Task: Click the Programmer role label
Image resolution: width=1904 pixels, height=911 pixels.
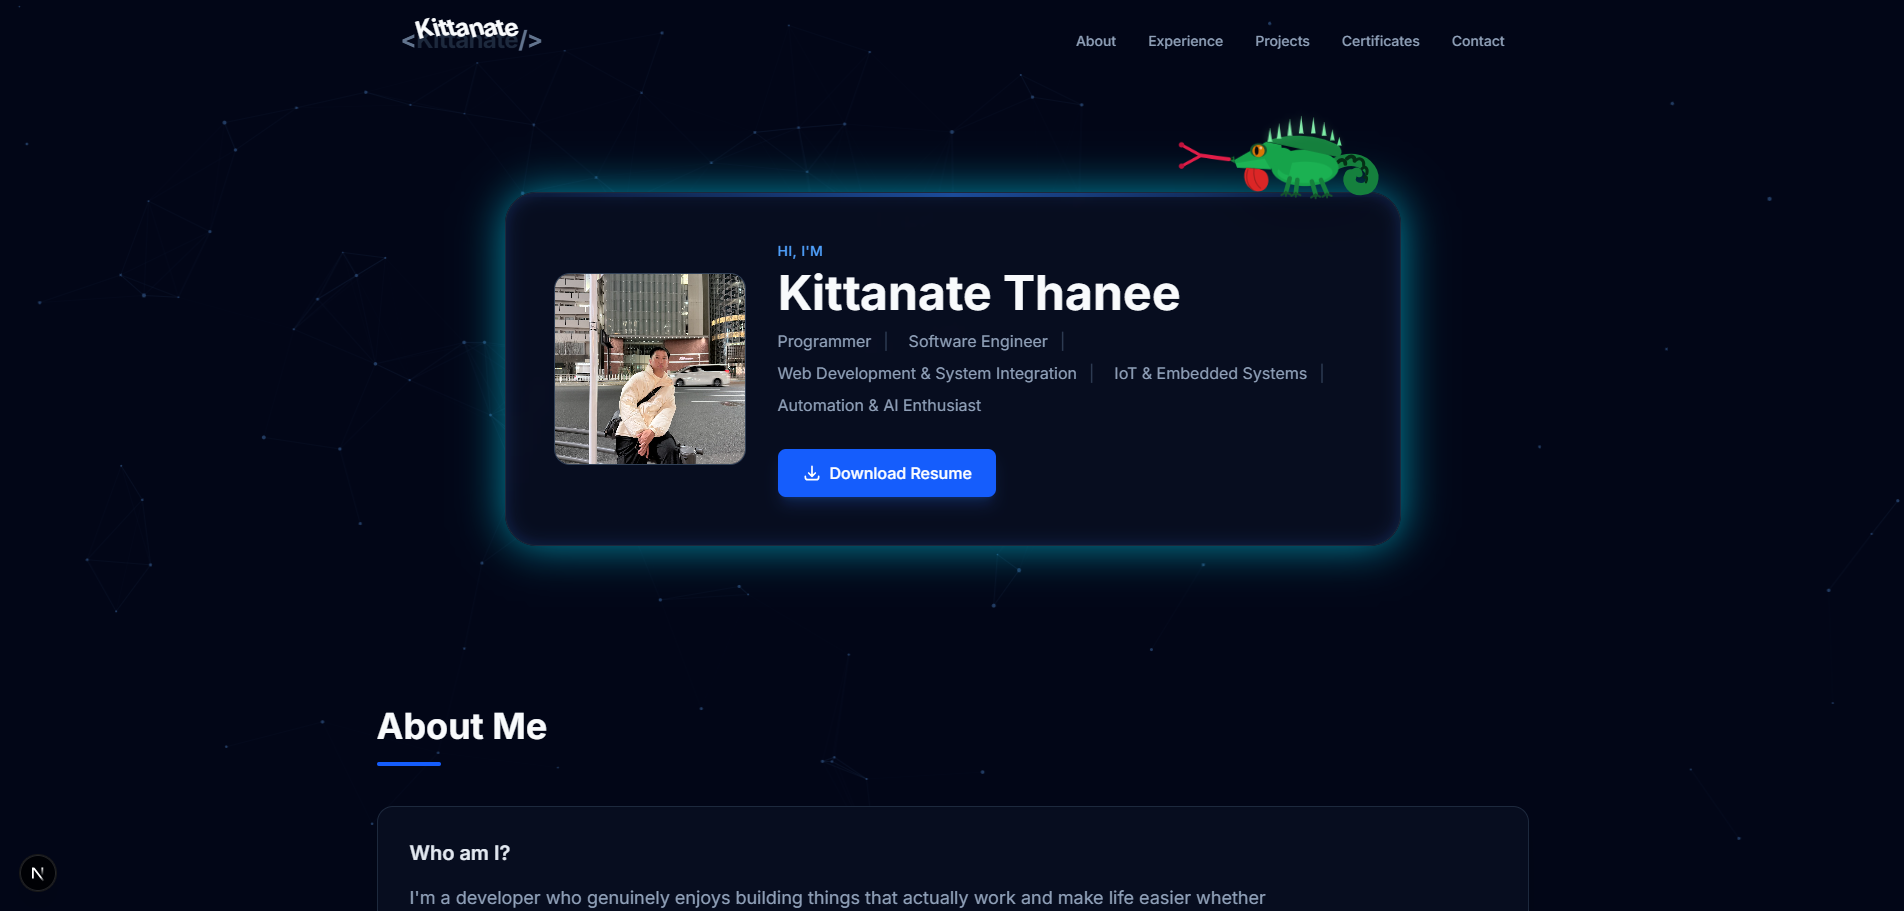Action: pos(824,341)
